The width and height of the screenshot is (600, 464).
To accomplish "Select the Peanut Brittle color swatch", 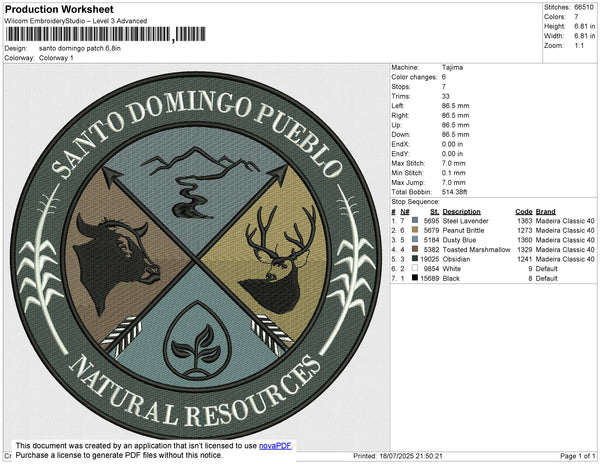I will [416, 231].
